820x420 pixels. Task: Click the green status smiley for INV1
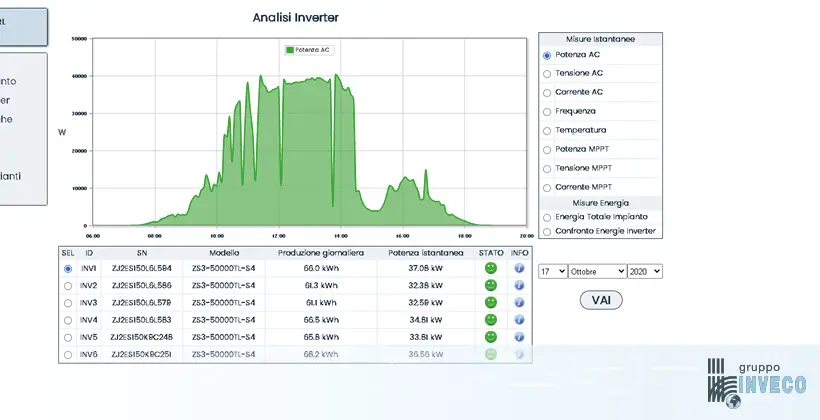pyautogui.click(x=491, y=268)
